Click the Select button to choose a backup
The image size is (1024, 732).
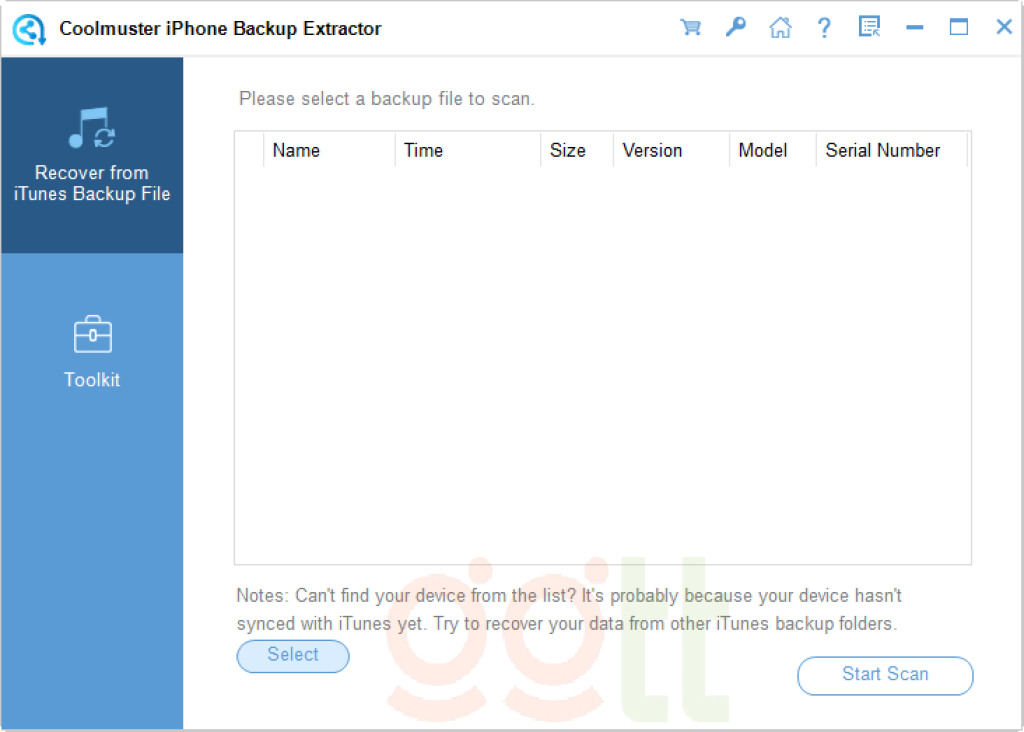click(x=292, y=656)
